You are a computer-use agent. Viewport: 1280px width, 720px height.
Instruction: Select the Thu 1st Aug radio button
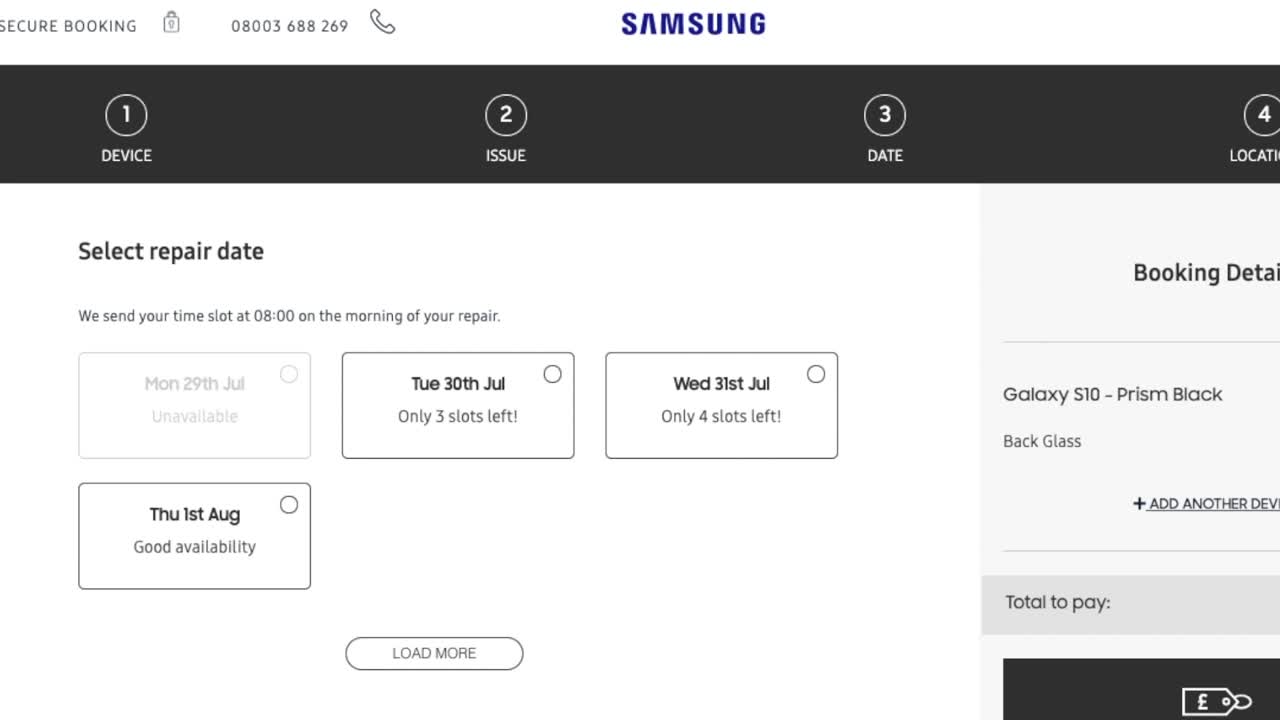click(x=289, y=505)
